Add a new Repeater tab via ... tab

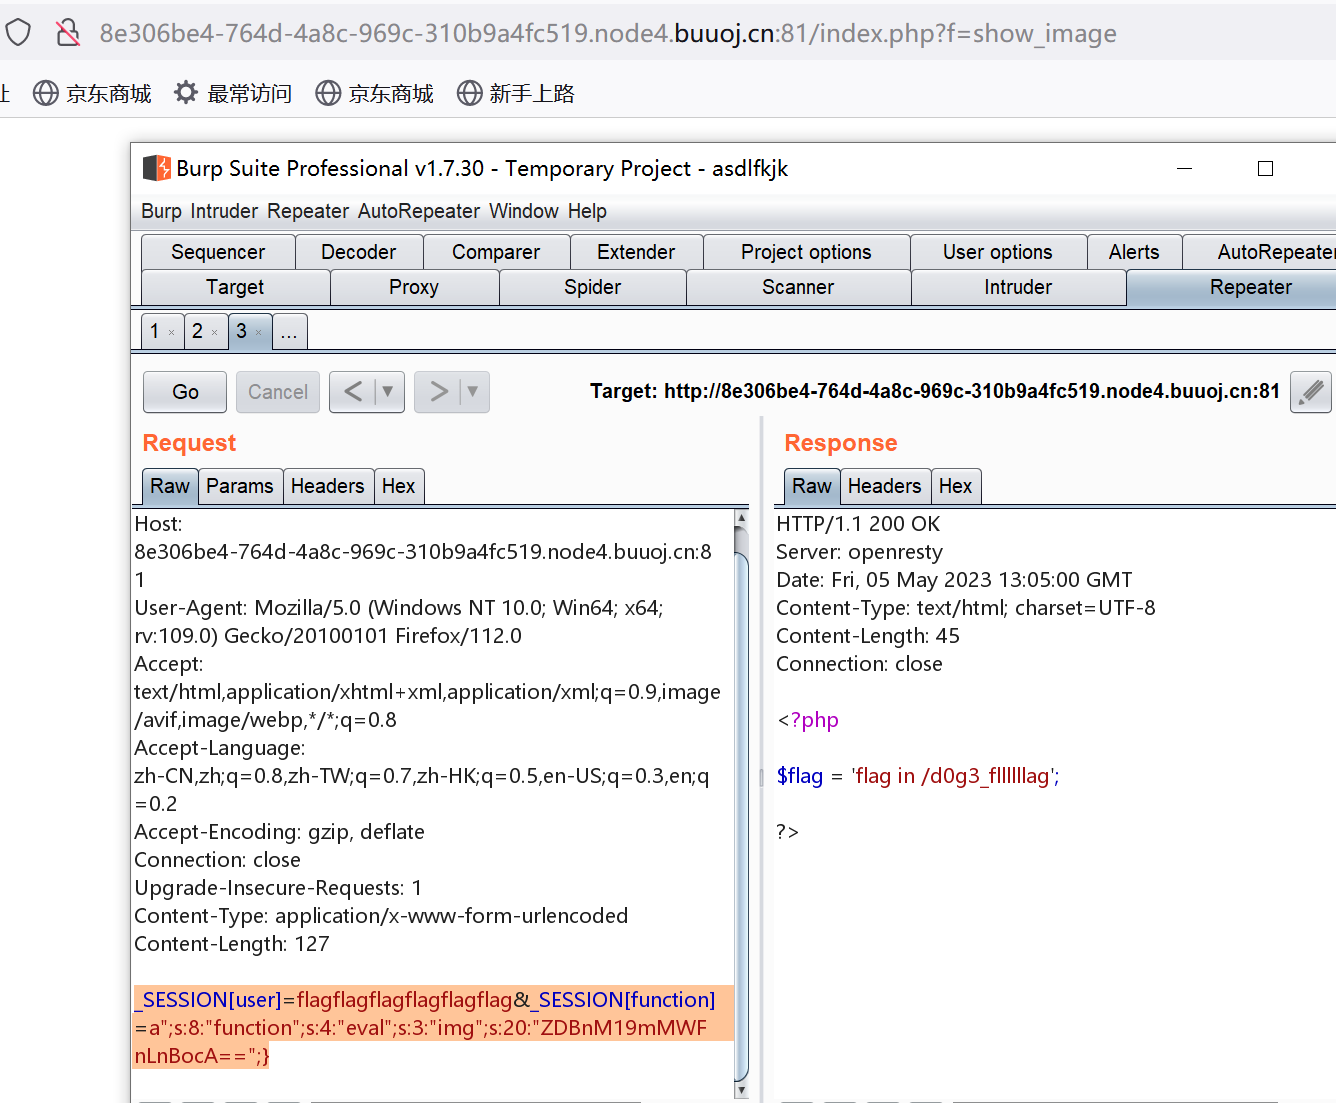289,331
